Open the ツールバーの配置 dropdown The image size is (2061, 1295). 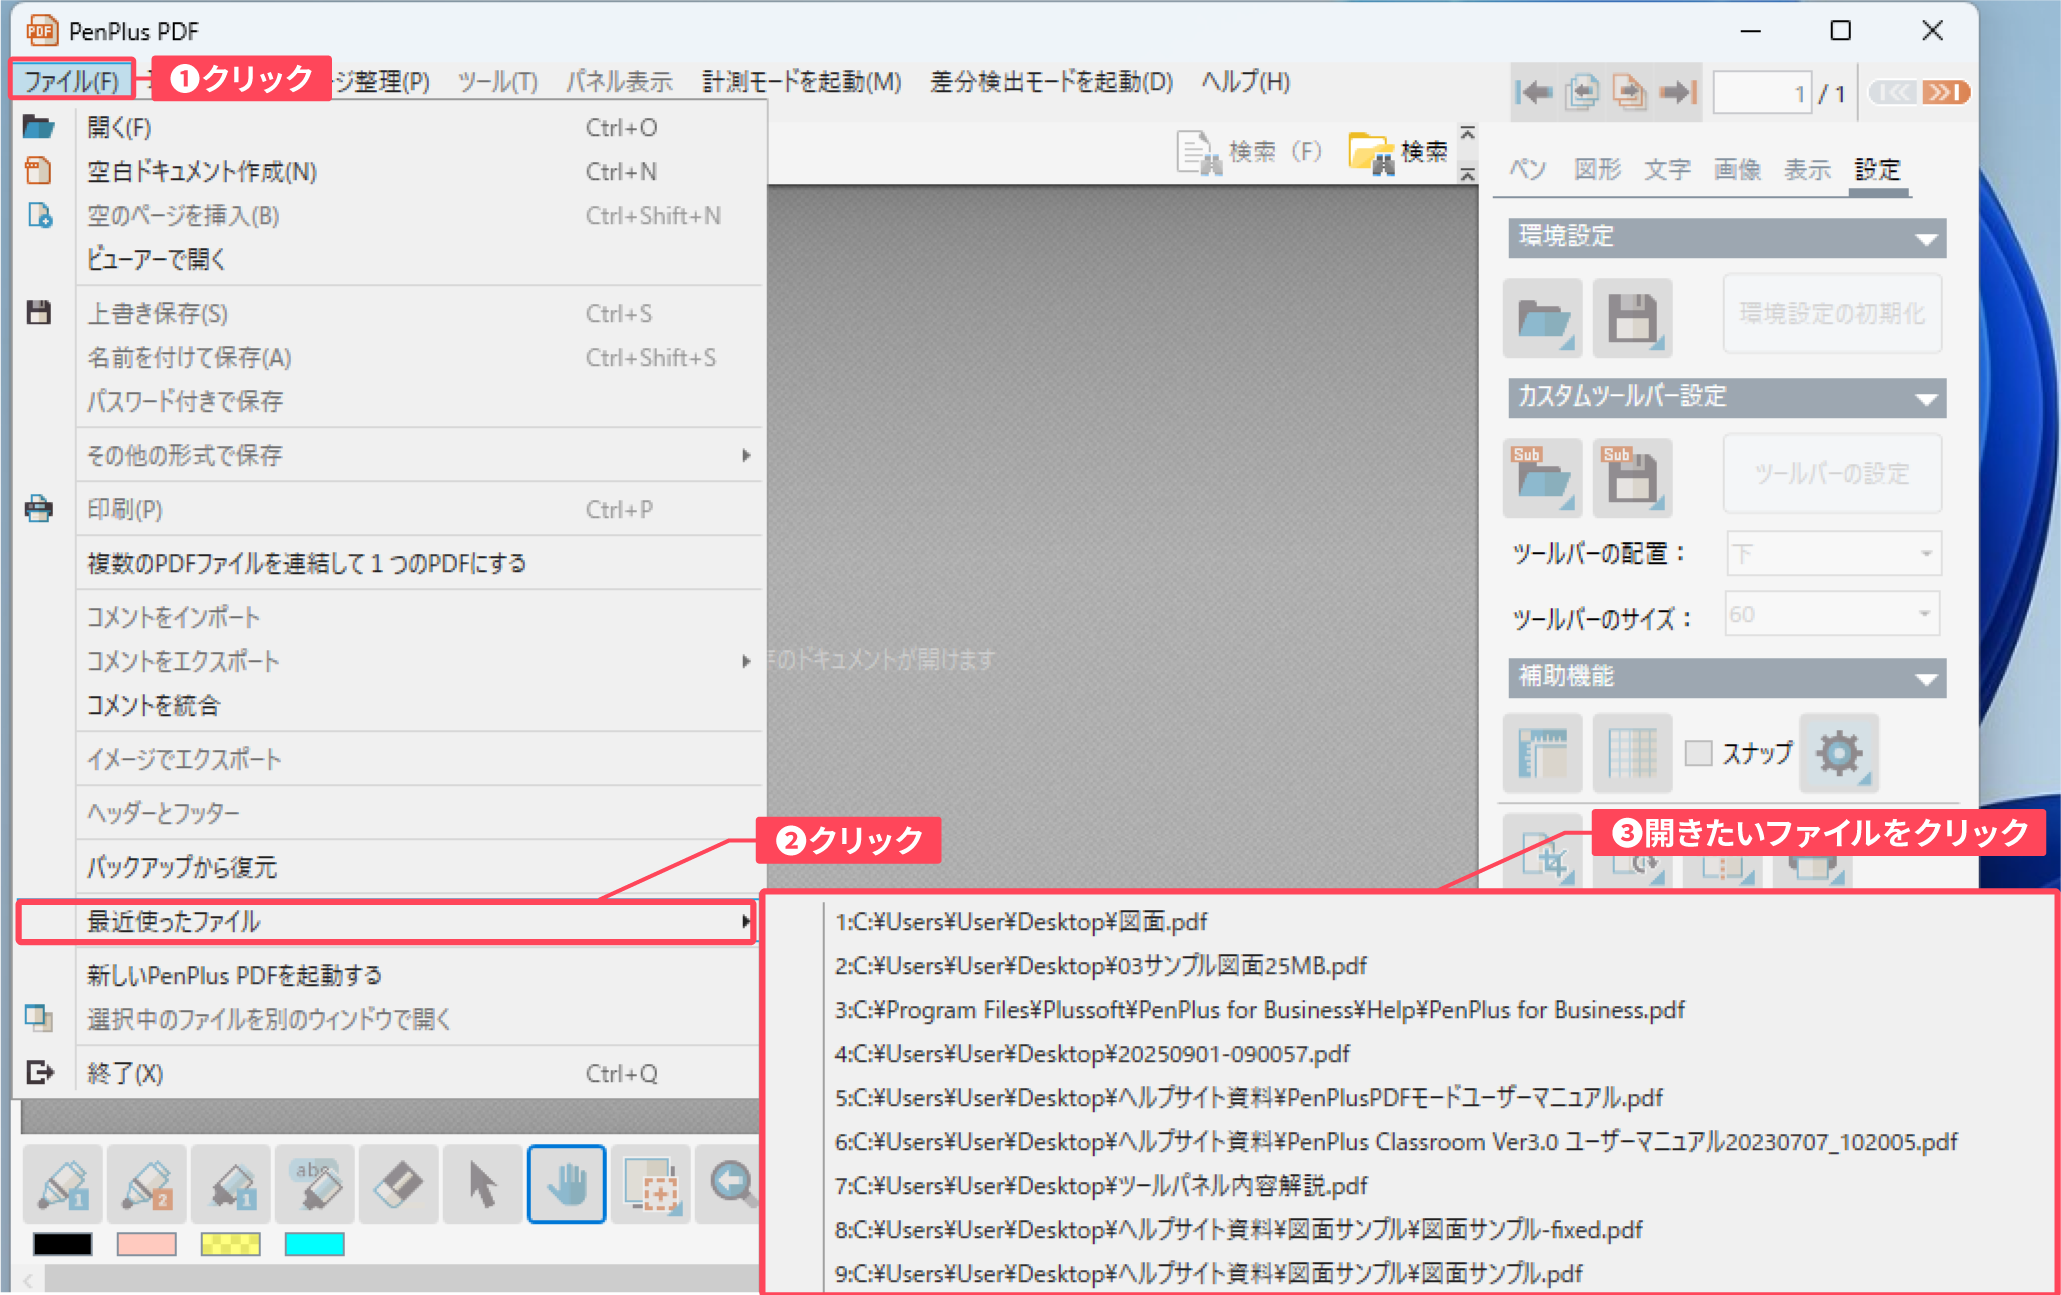[x=1833, y=554]
